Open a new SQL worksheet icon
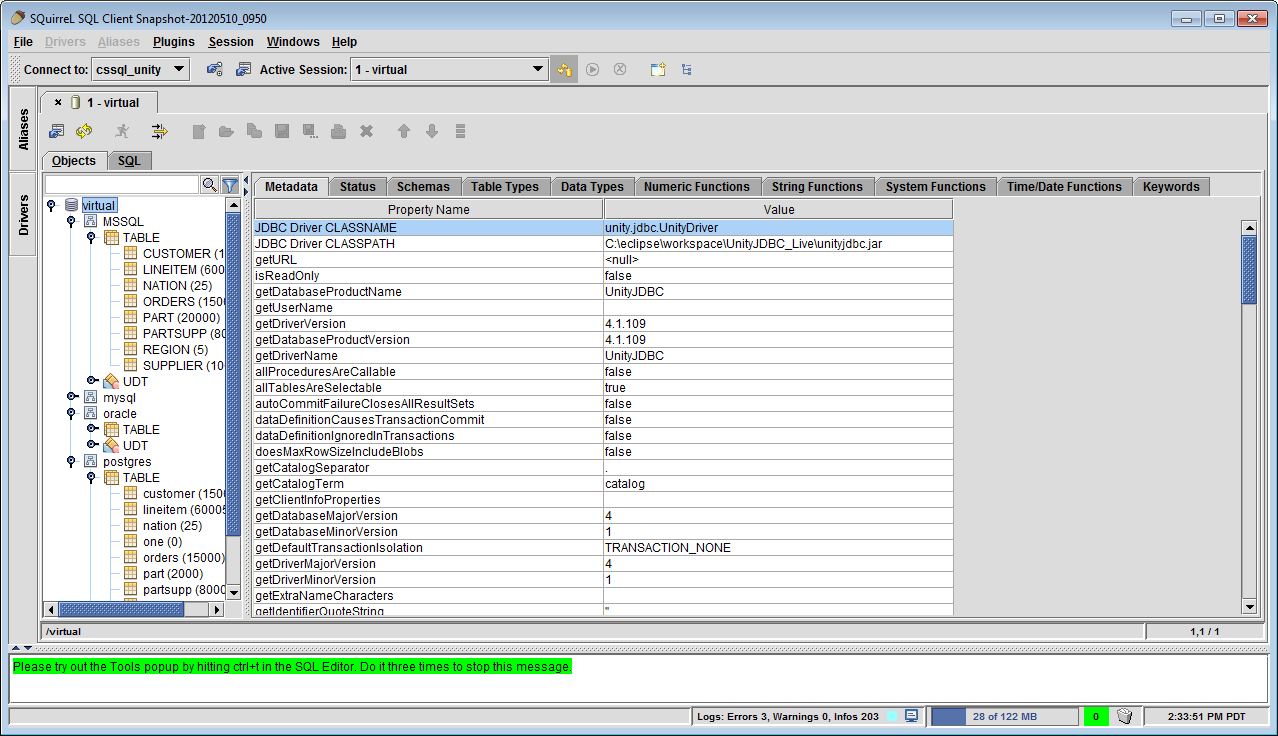The width and height of the screenshot is (1278, 736). [x=658, y=70]
